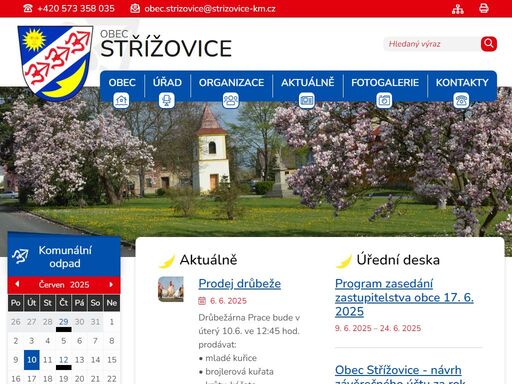Open the FOTOGALERIE menu item
This screenshot has width=512, height=384.
[385, 82]
